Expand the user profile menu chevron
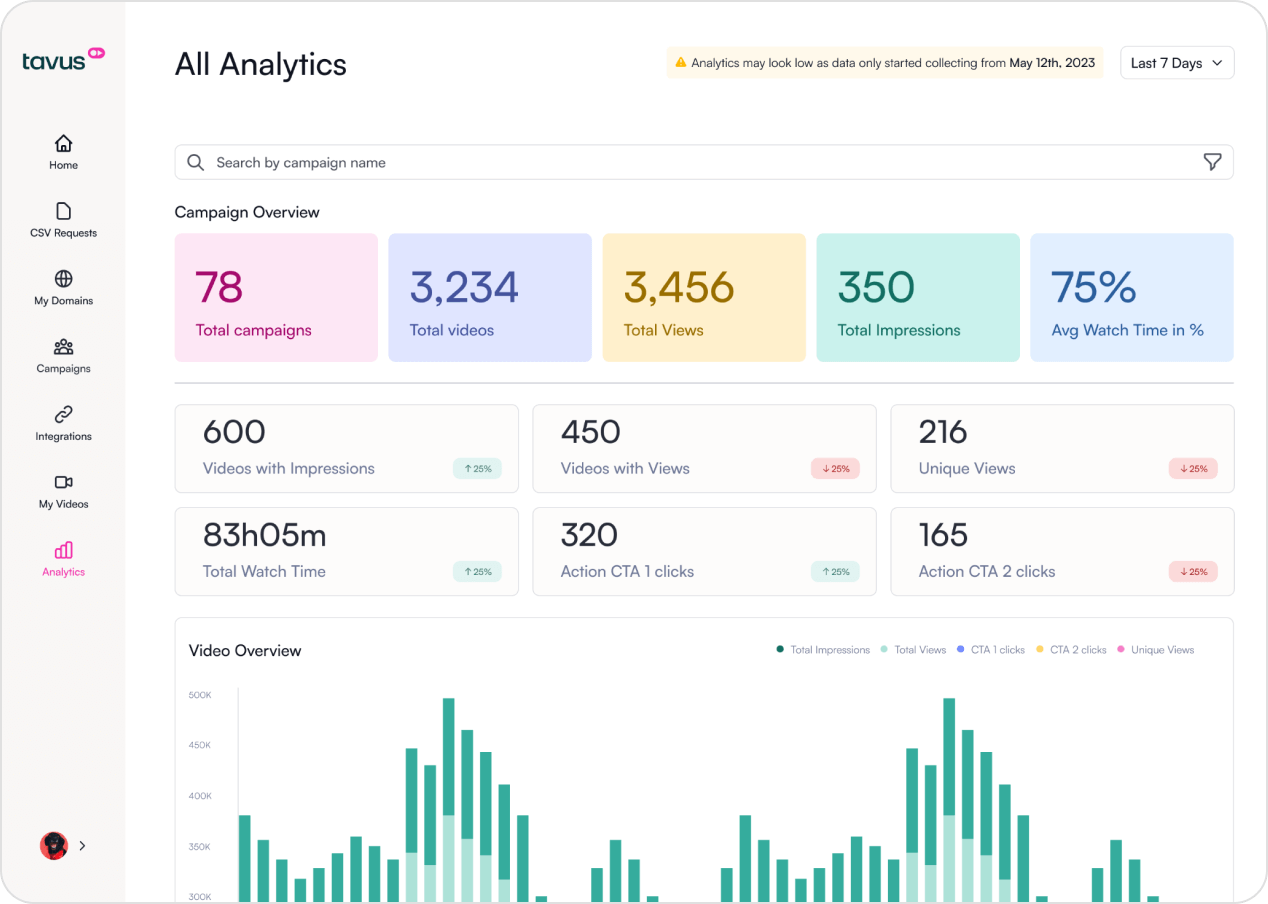 pos(82,846)
